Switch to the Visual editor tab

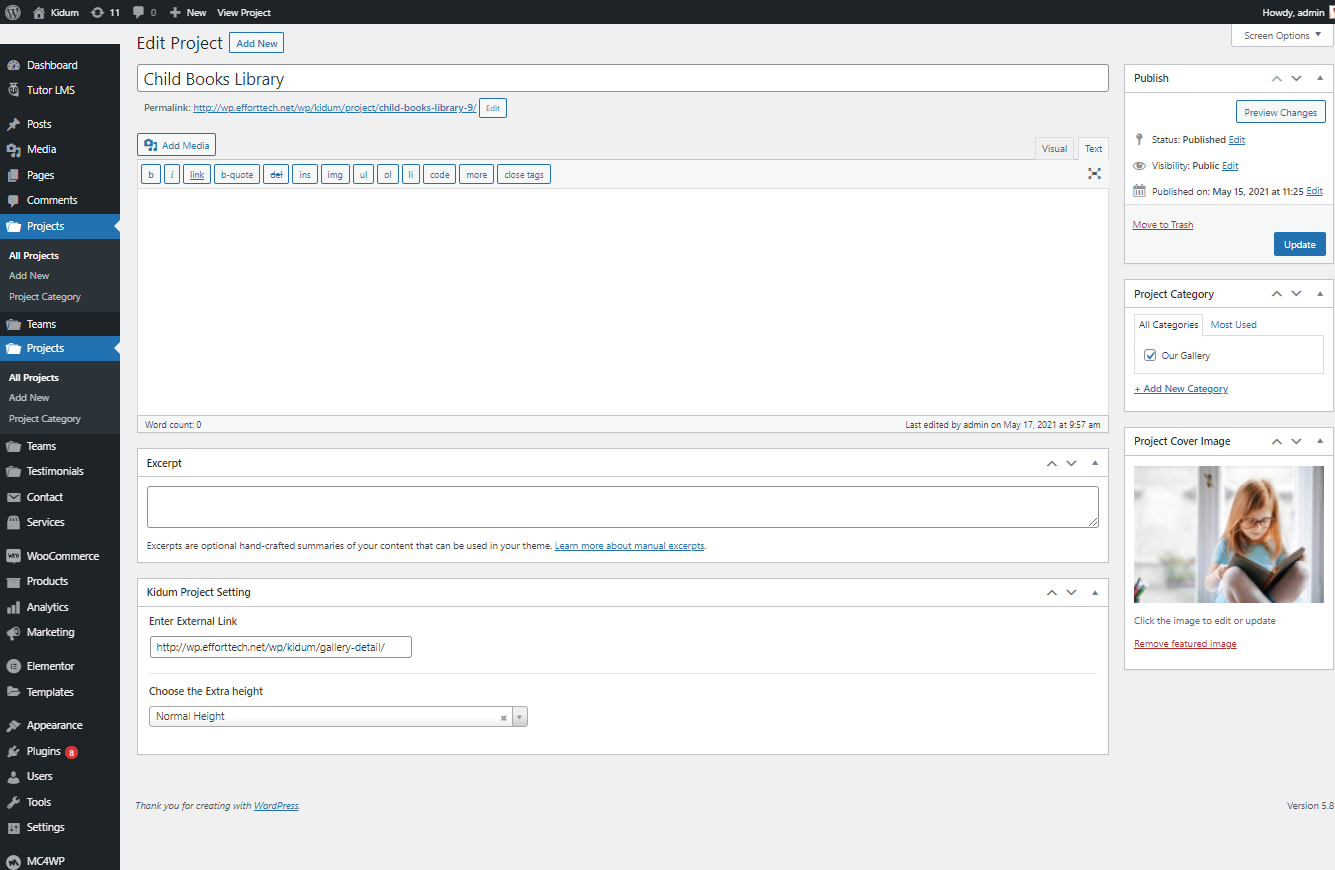pos(1054,149)
